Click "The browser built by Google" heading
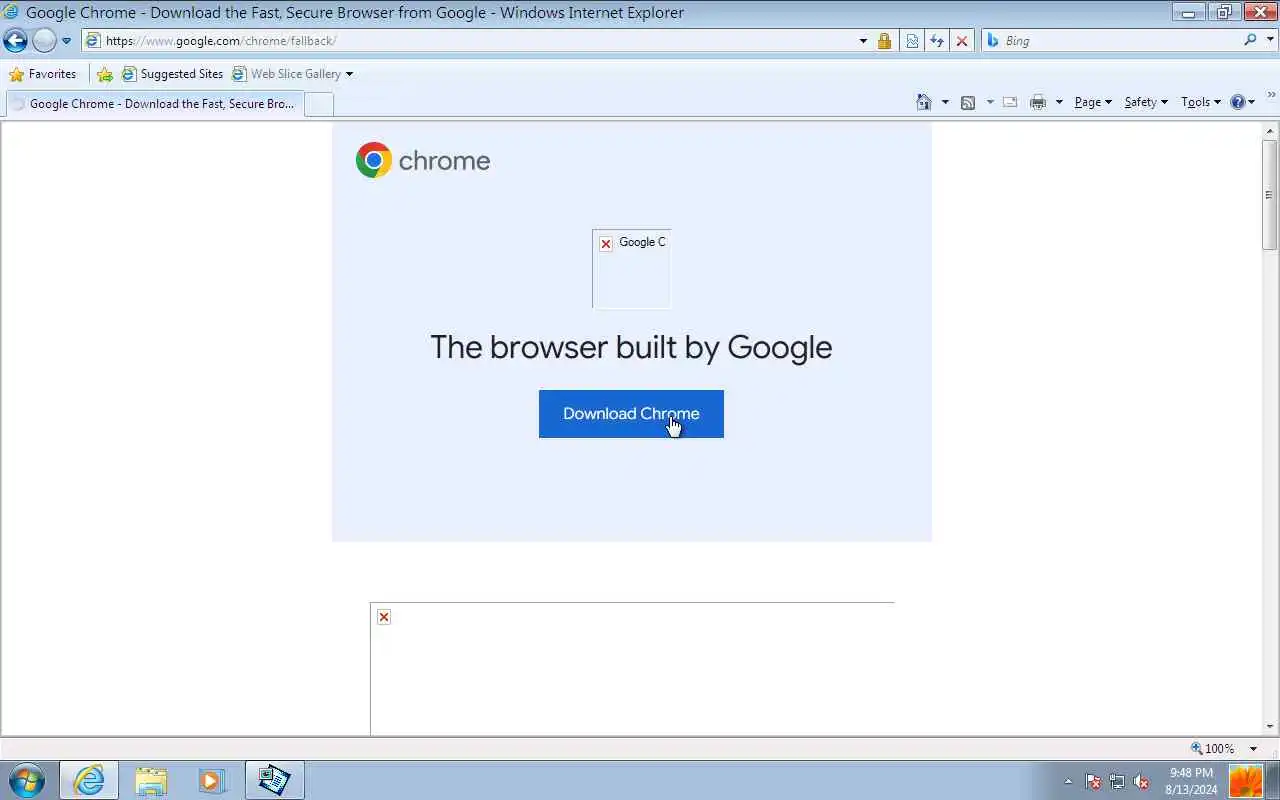The image size is (1280, 800). pyautogui.click(x=631, y=347)
